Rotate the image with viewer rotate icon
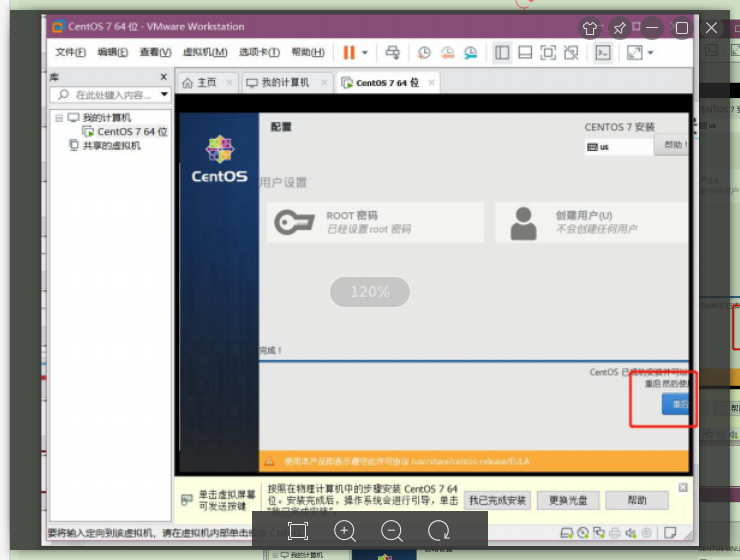Image resolution: width=740 pixels, height=560 pixels. coord(439,531)
